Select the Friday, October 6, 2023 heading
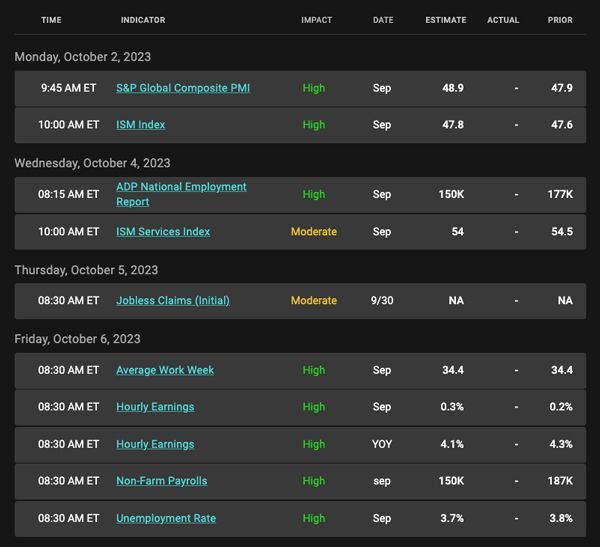This screenshot has height=547, width=600. [x=77, y=339]
